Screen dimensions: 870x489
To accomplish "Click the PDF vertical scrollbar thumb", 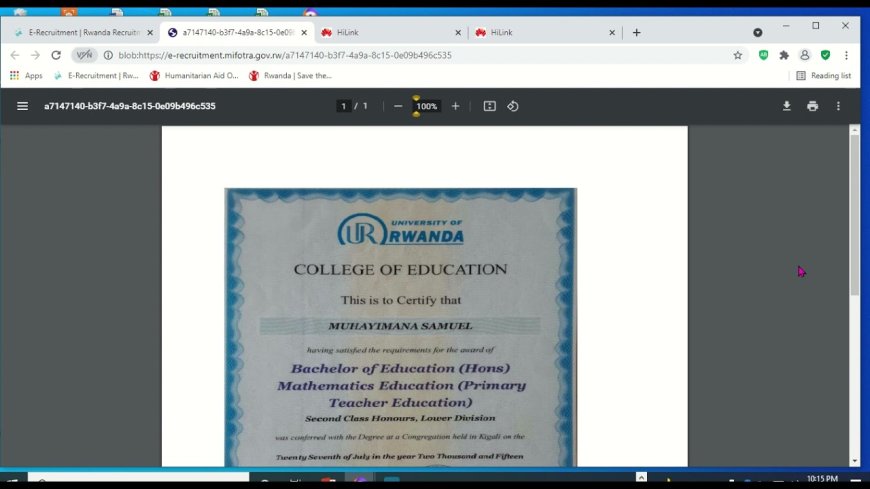I will point(854,215).
